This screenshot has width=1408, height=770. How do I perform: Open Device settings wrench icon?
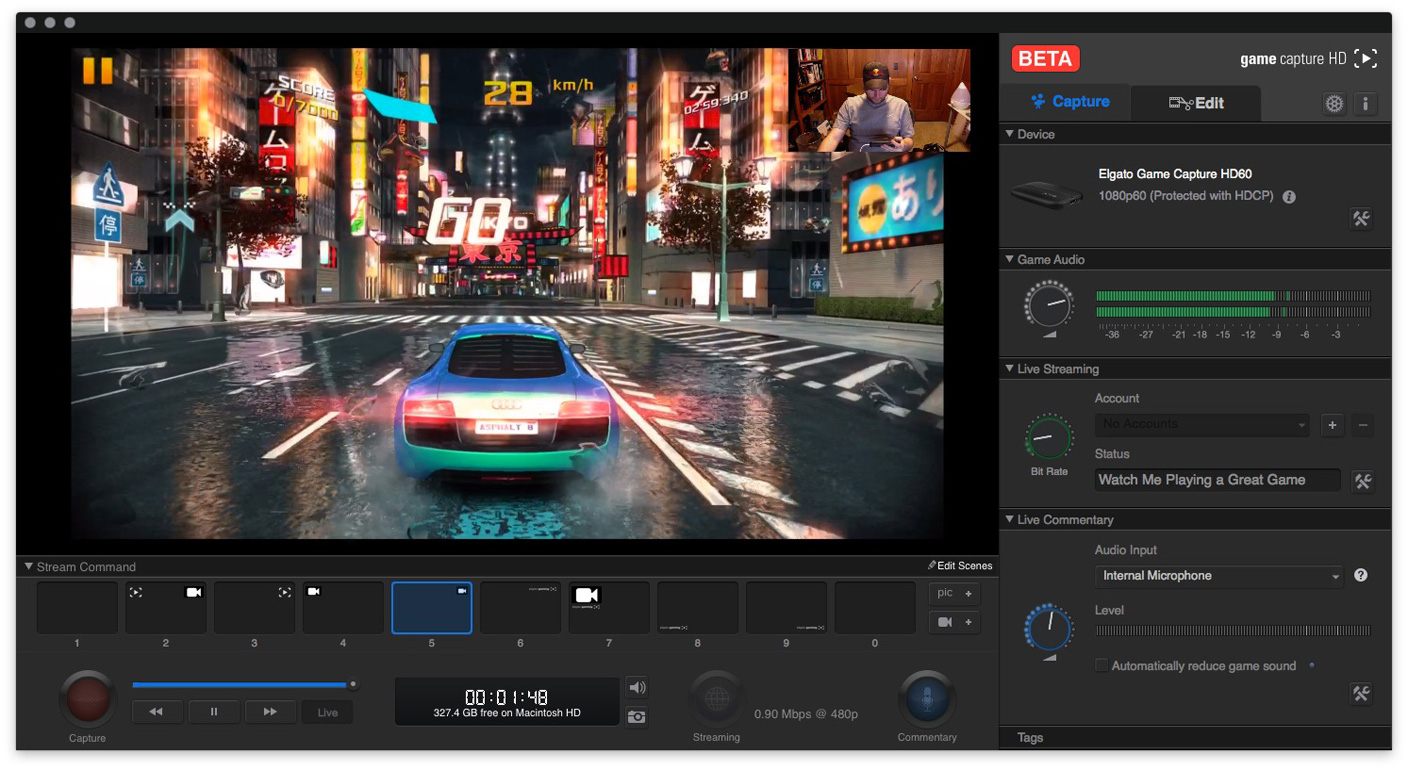pos(1361,219)
